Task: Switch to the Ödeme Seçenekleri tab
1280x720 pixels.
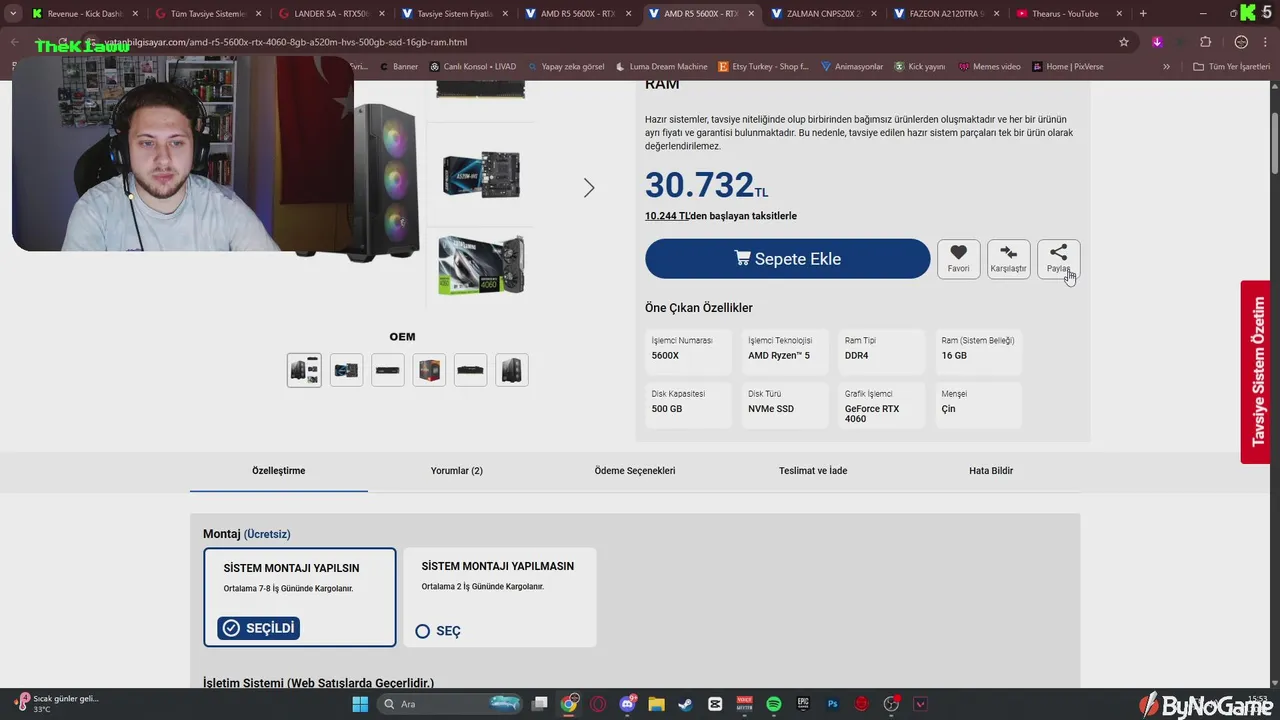Action: click(635, 470)
